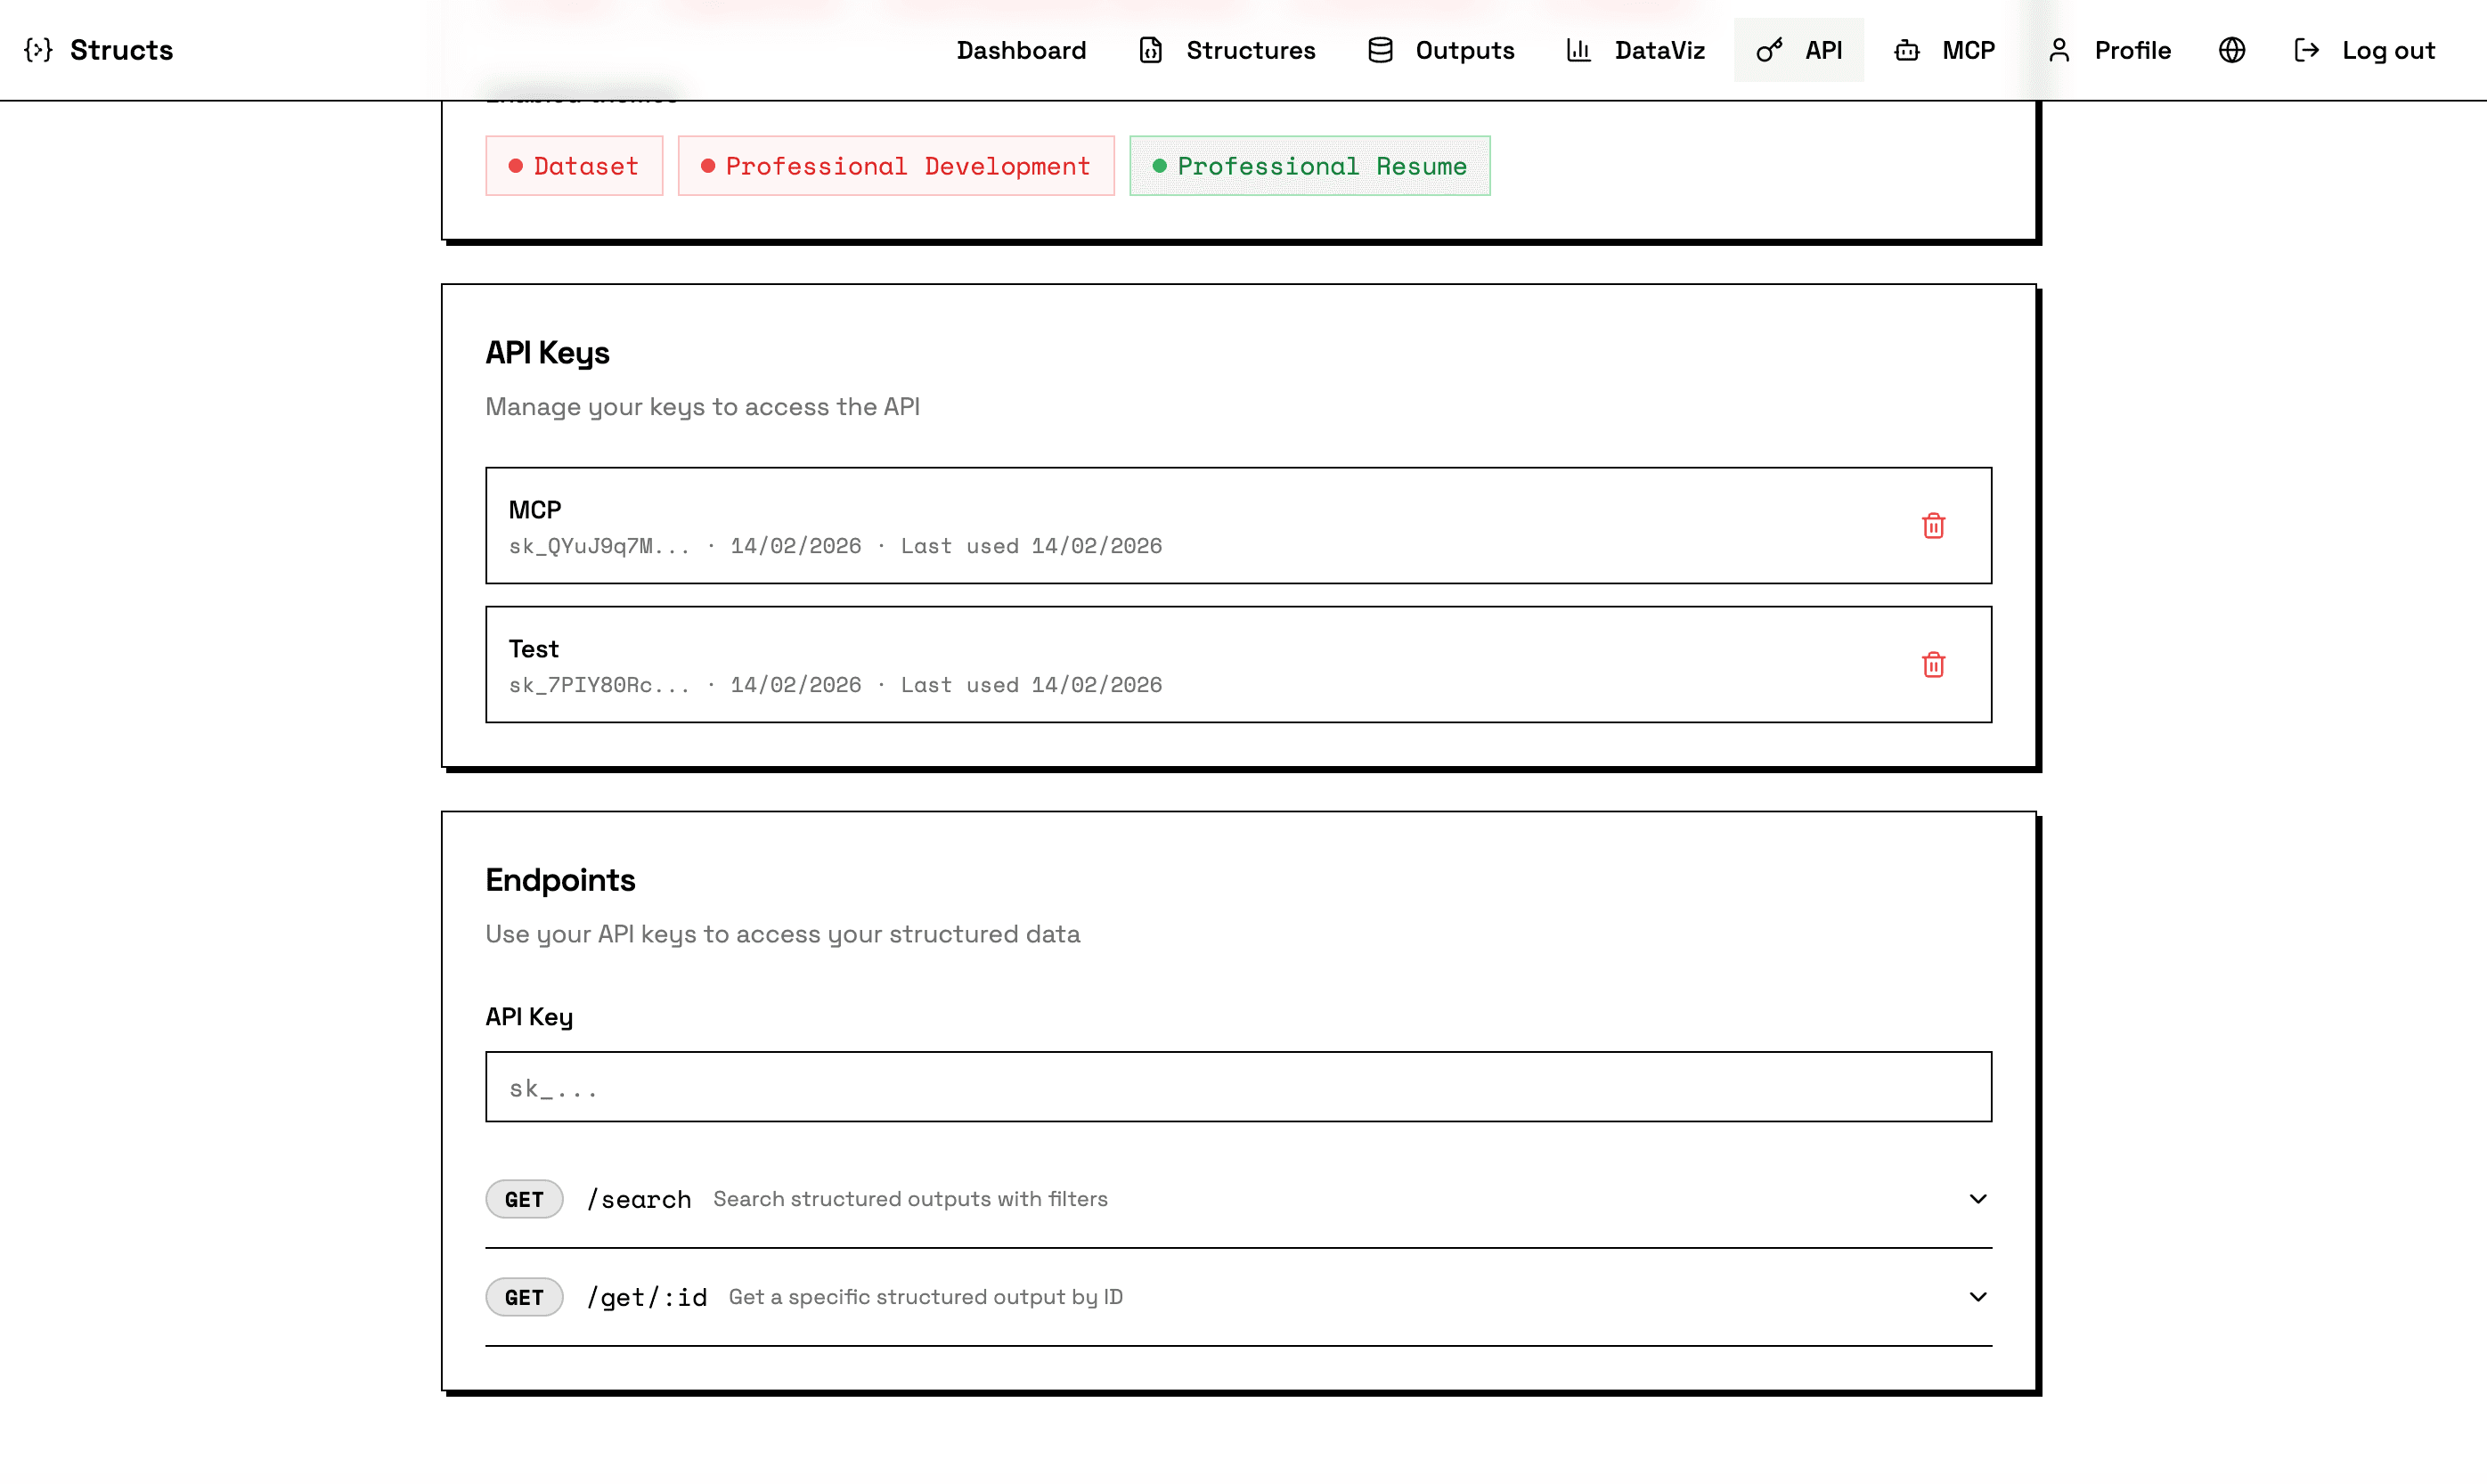
Task: Click the Structs logo icon
Action: tap(38, 49)
